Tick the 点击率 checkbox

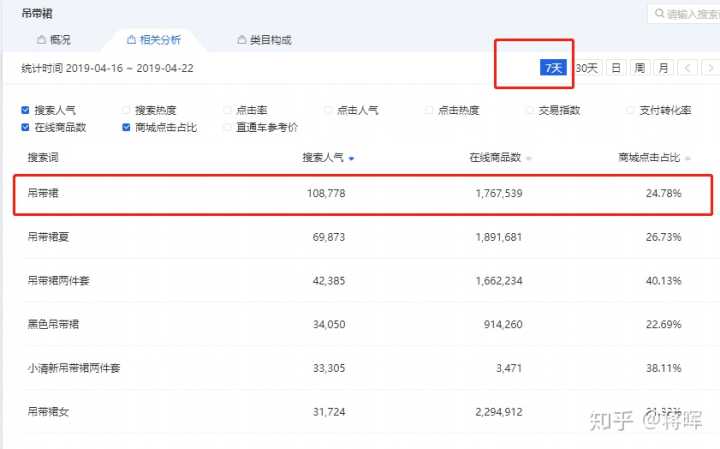[x=227, y=110]
